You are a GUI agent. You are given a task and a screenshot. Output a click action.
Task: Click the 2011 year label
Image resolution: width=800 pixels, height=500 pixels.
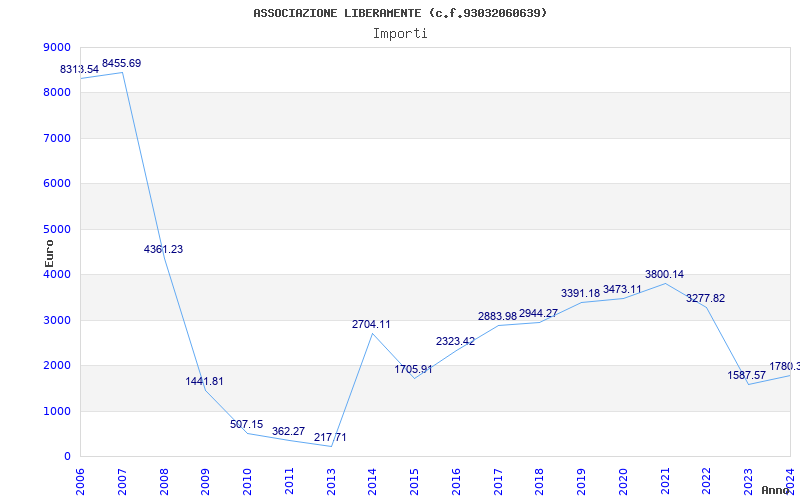289,481
